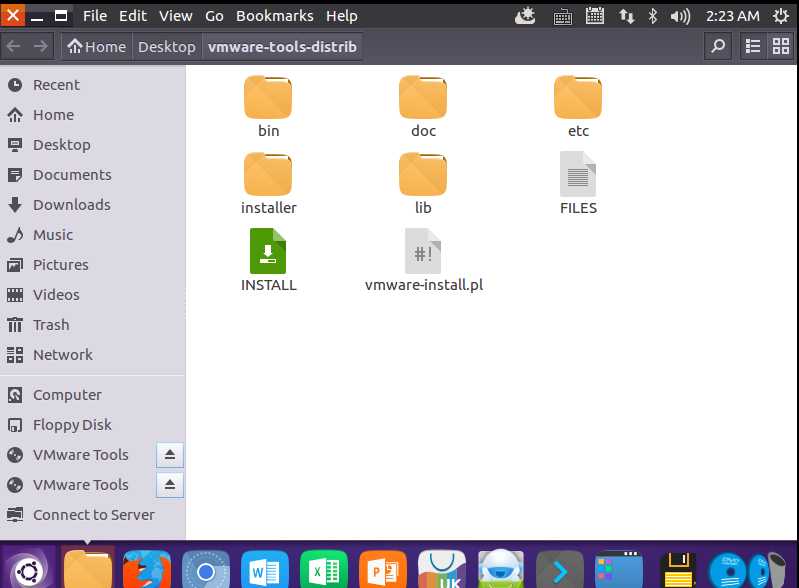
Task: Open the Edit menu
Action: click(x=133, y=16)
